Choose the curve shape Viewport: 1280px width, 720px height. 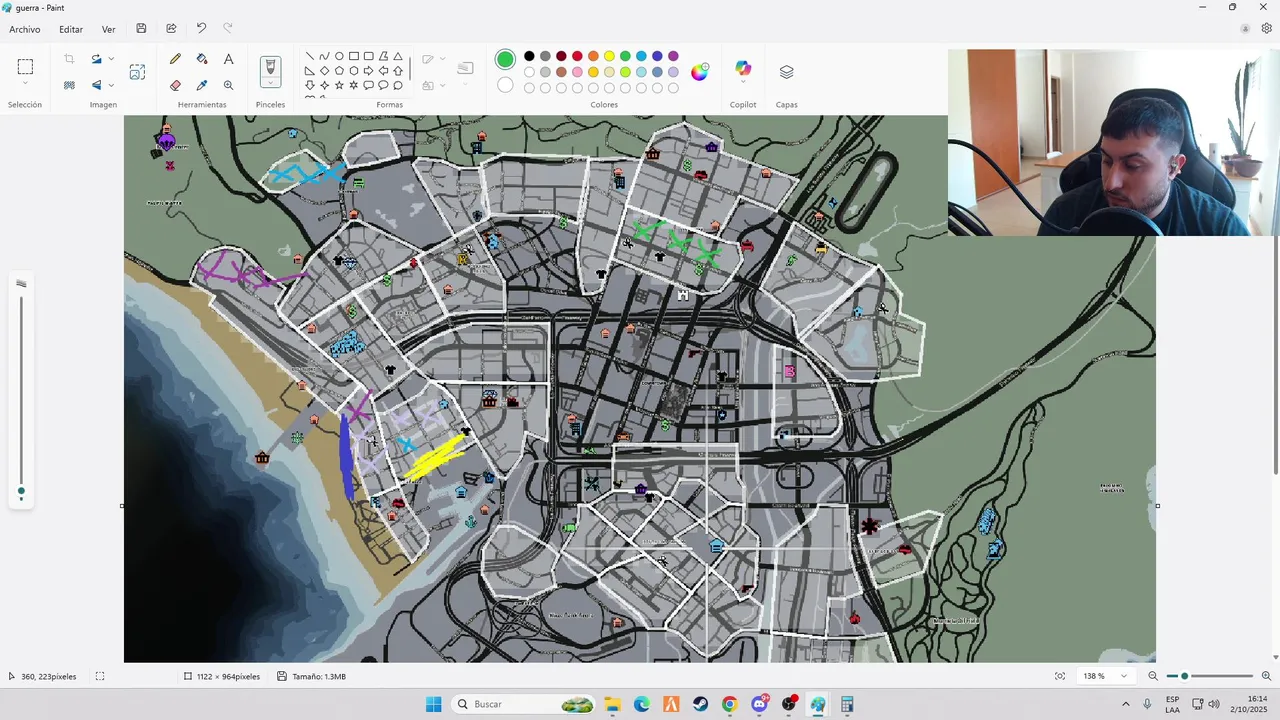324,56
